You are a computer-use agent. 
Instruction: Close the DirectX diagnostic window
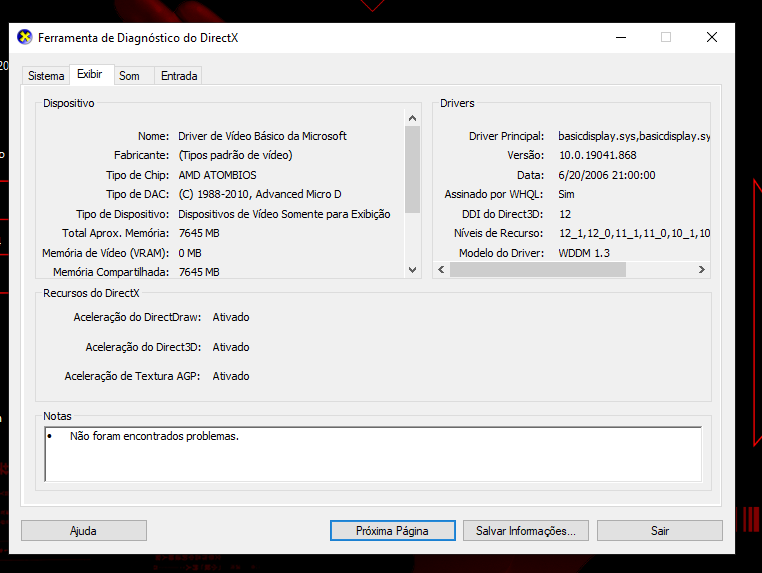pos(712,37)
